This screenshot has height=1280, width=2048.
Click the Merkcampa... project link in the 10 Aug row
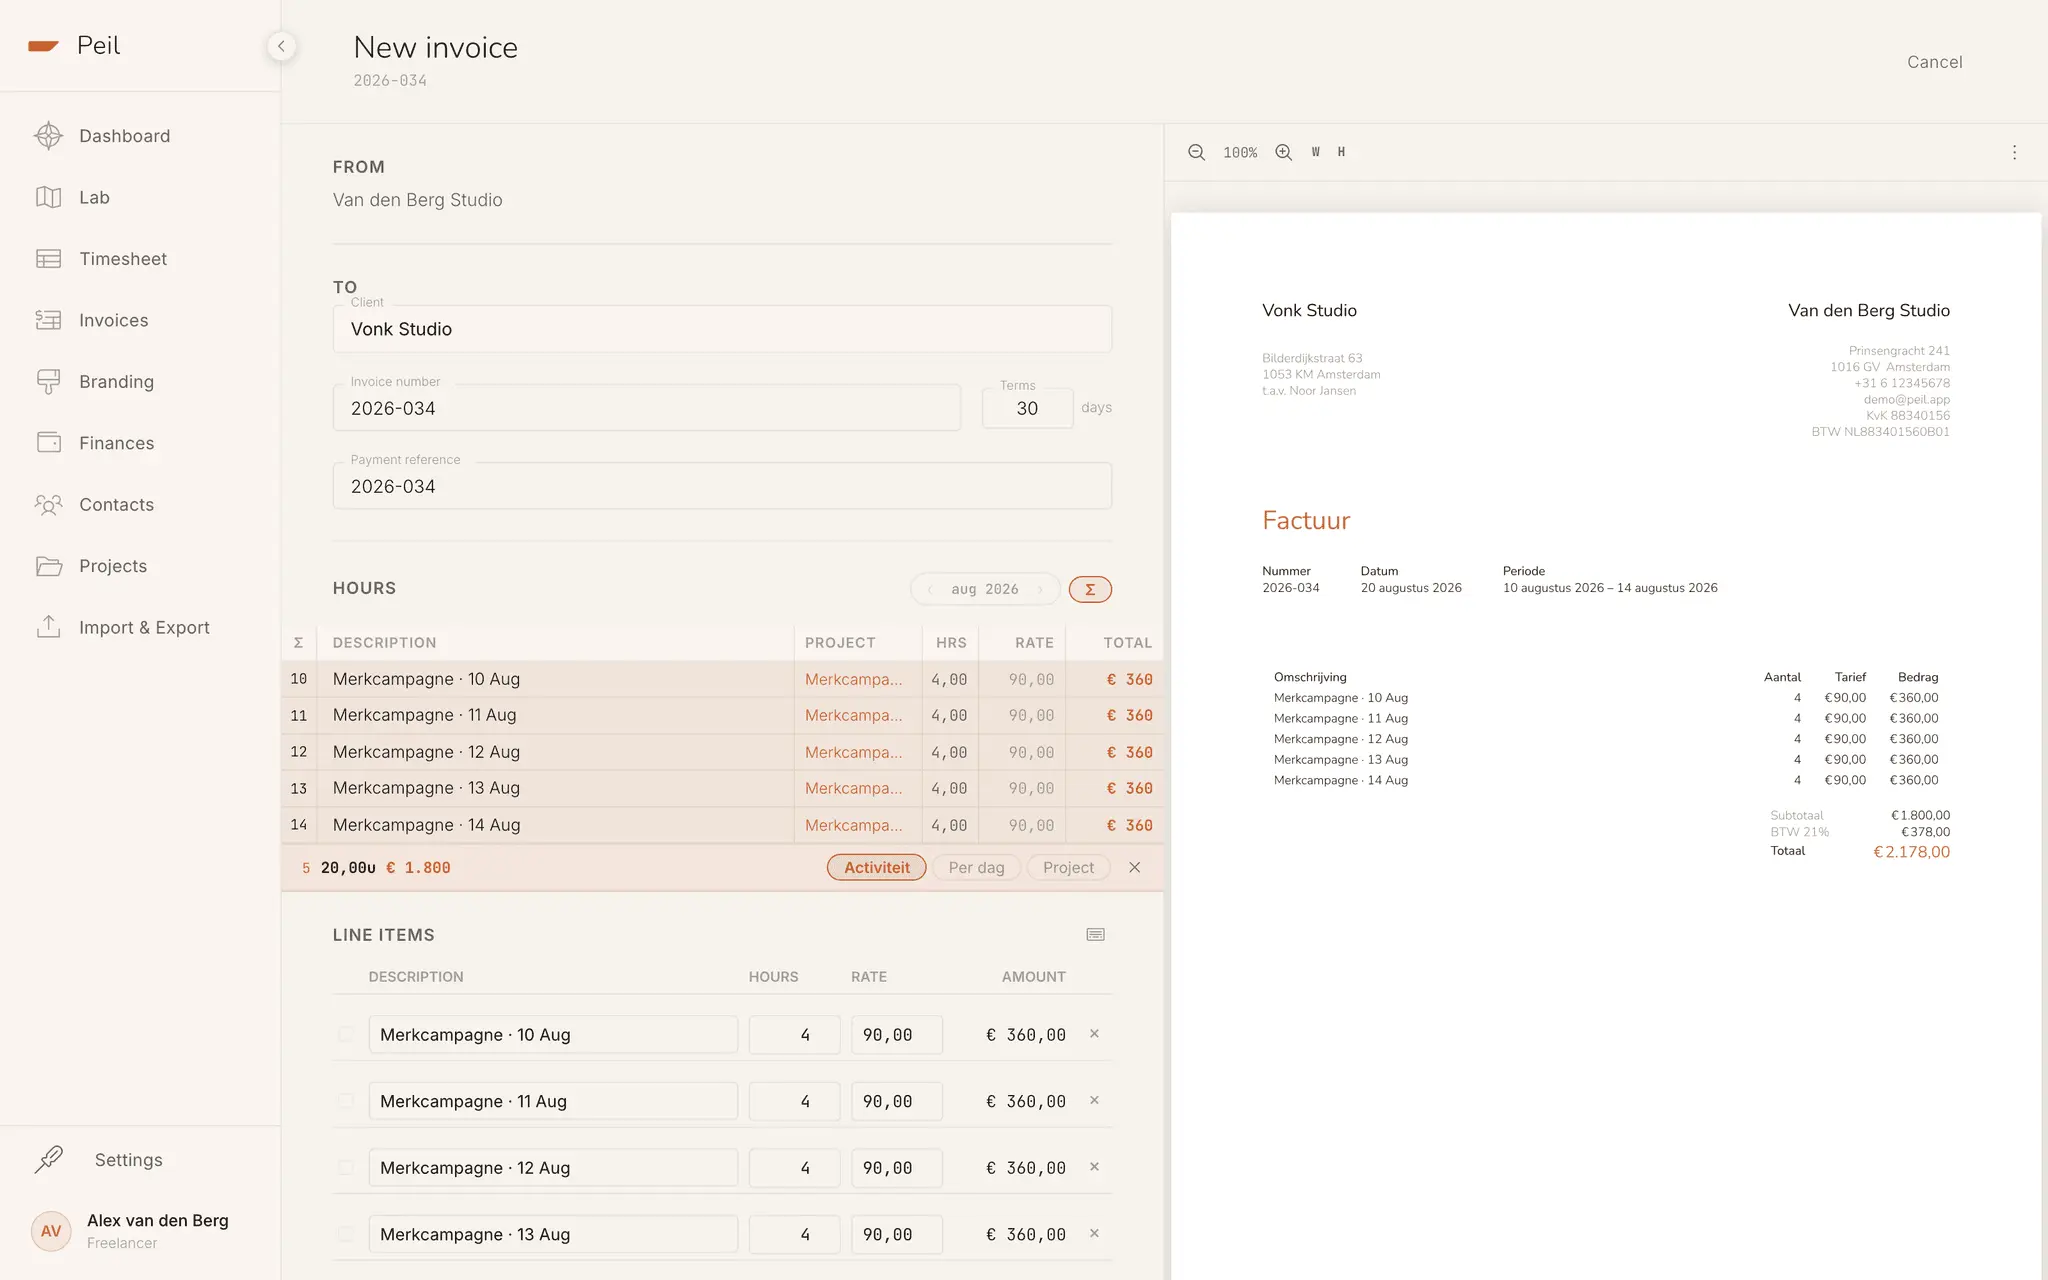coord(853,679)
